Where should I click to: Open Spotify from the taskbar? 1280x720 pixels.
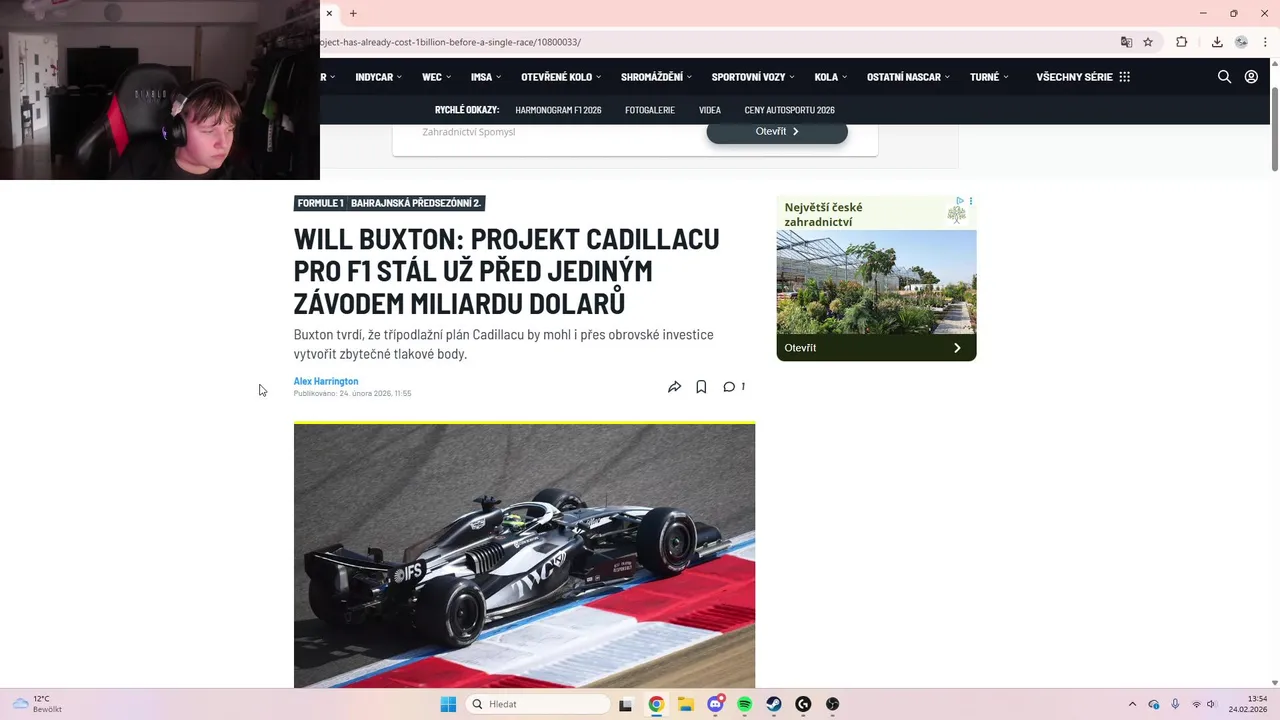coord(744,704)
